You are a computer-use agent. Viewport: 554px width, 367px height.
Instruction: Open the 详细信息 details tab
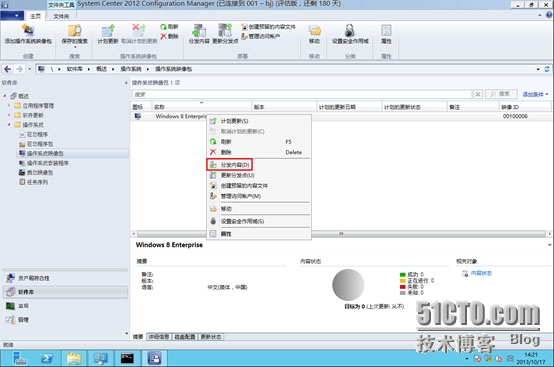coord(159,337)
